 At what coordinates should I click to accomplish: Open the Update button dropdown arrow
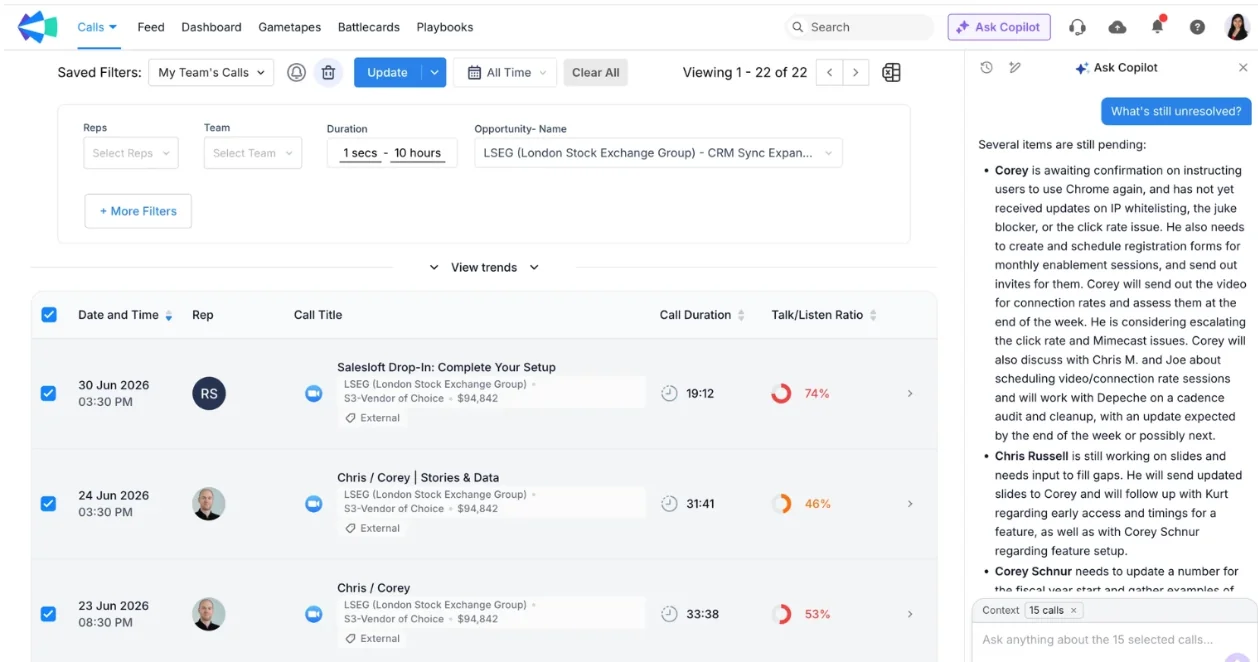(x=434, y=72)
